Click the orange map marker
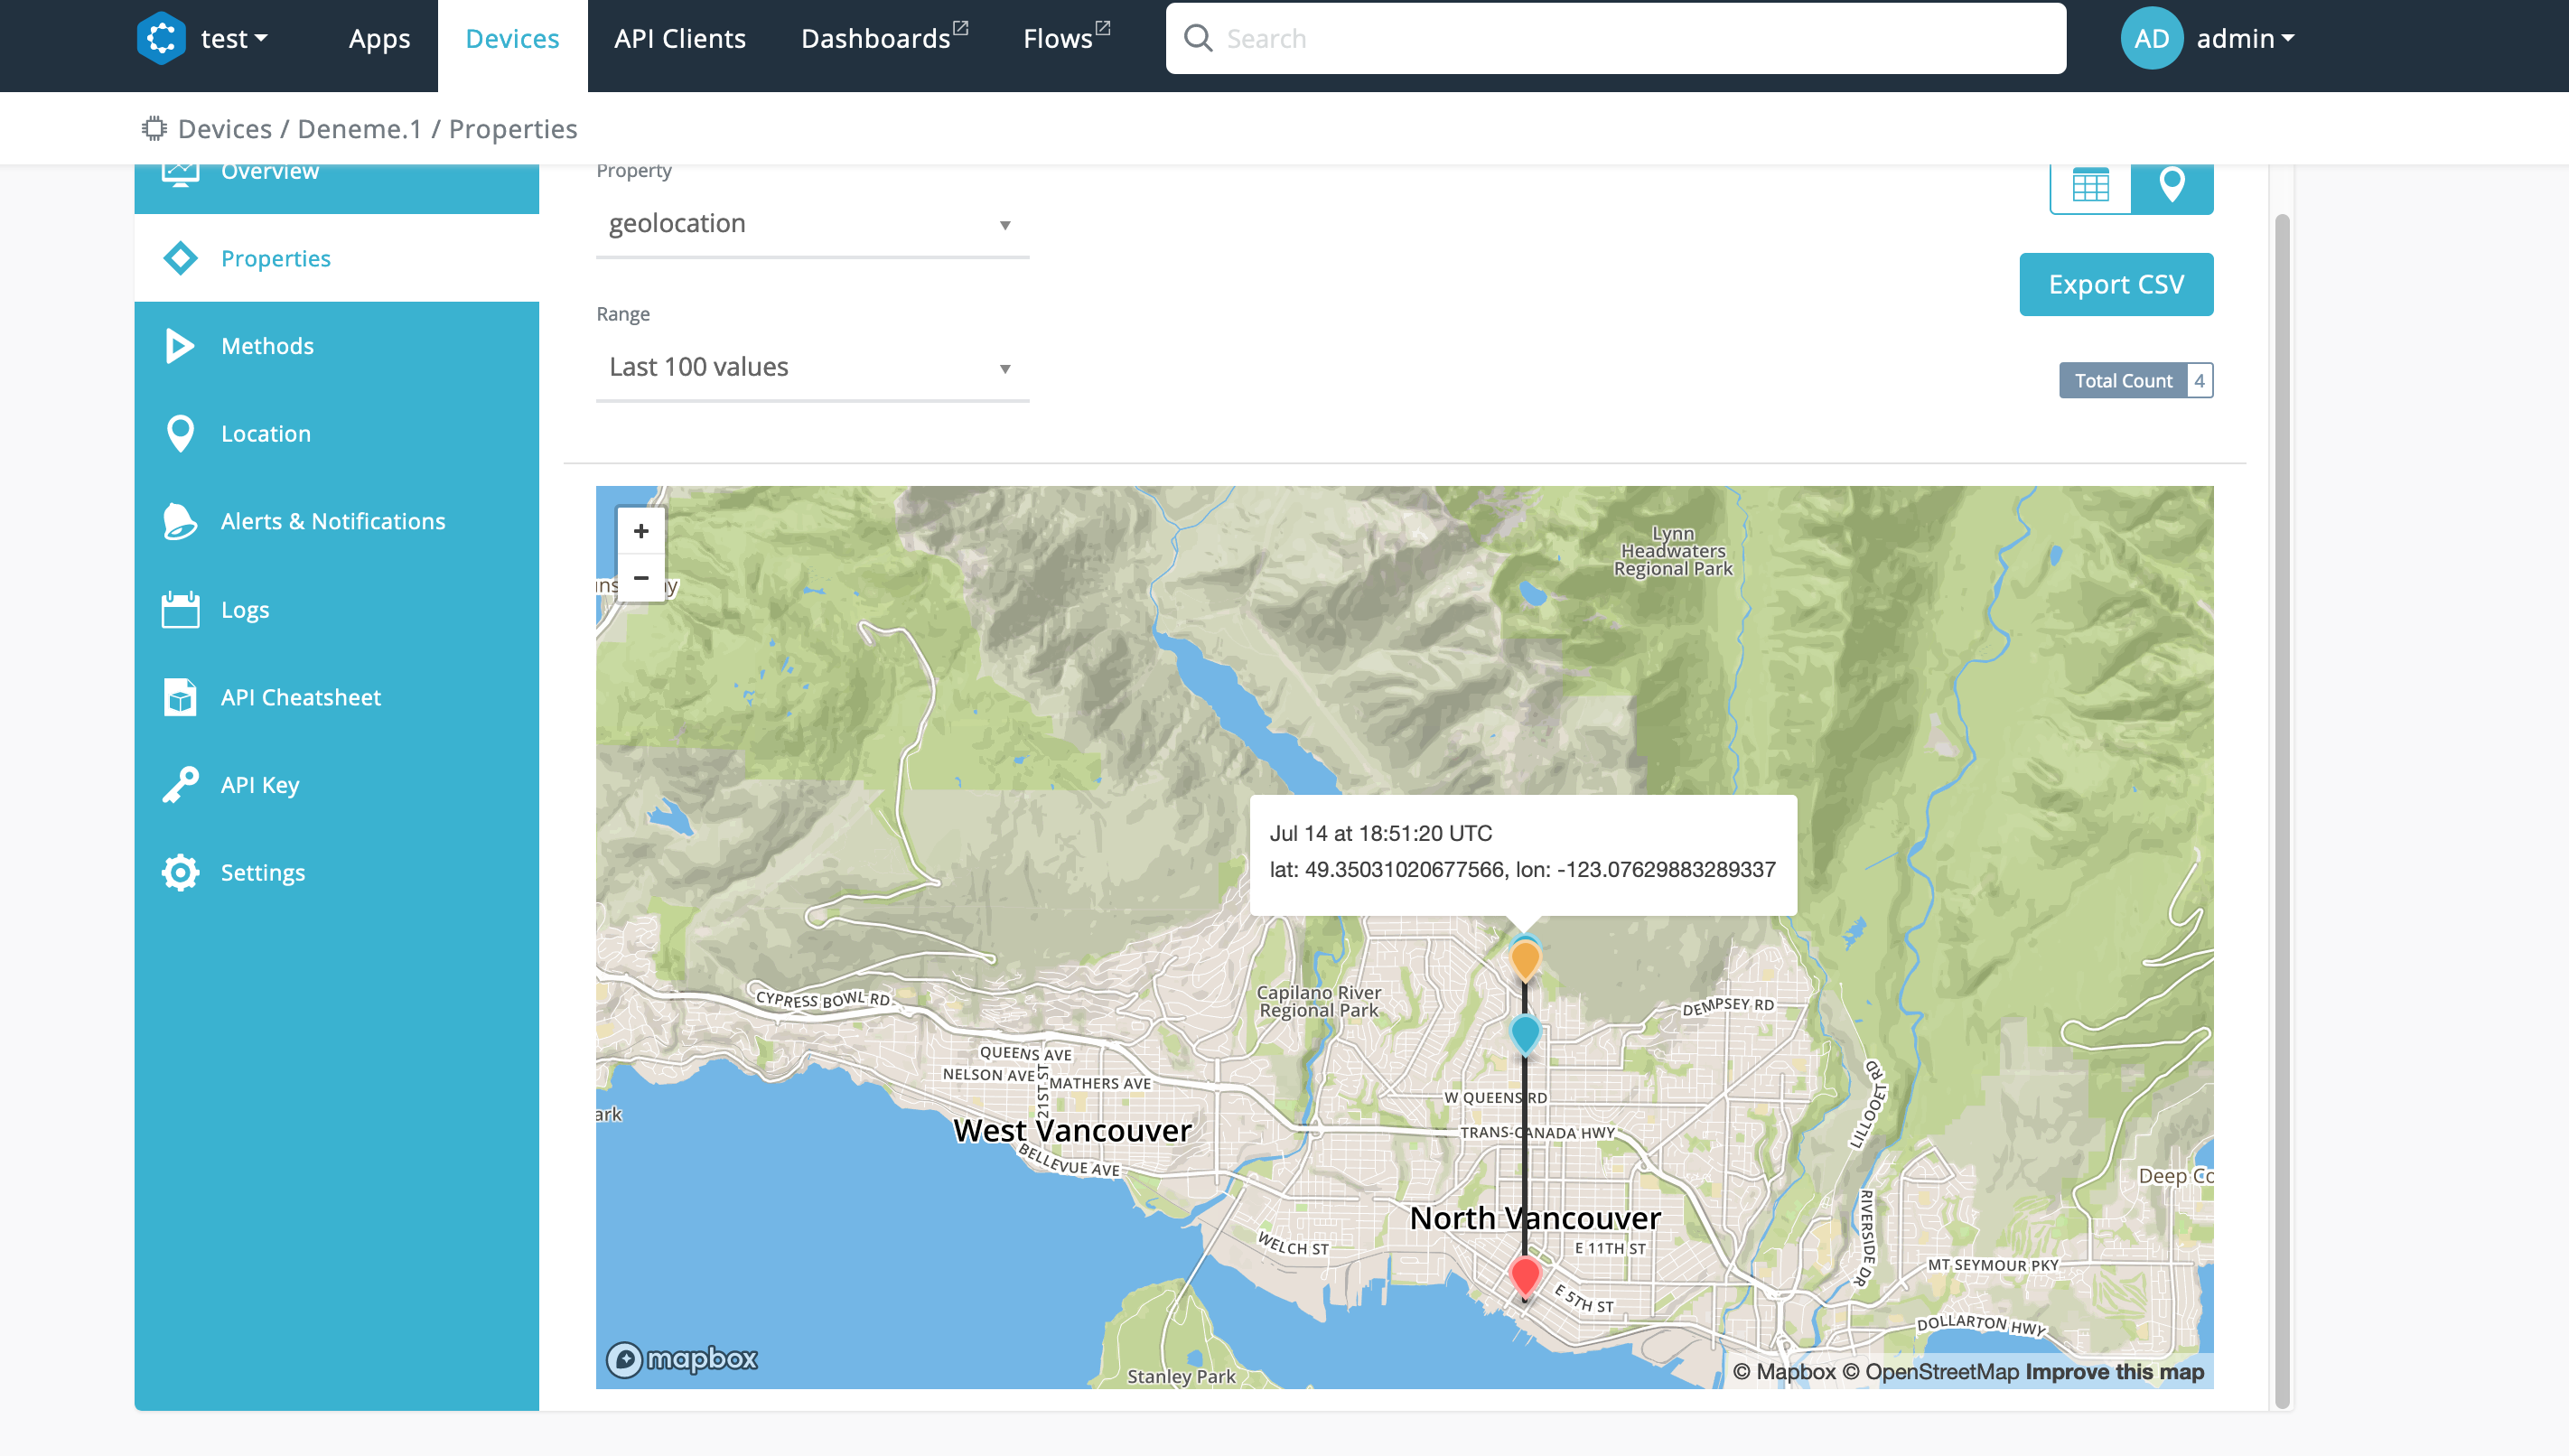2569x1456 pixels. (1525, 958)
